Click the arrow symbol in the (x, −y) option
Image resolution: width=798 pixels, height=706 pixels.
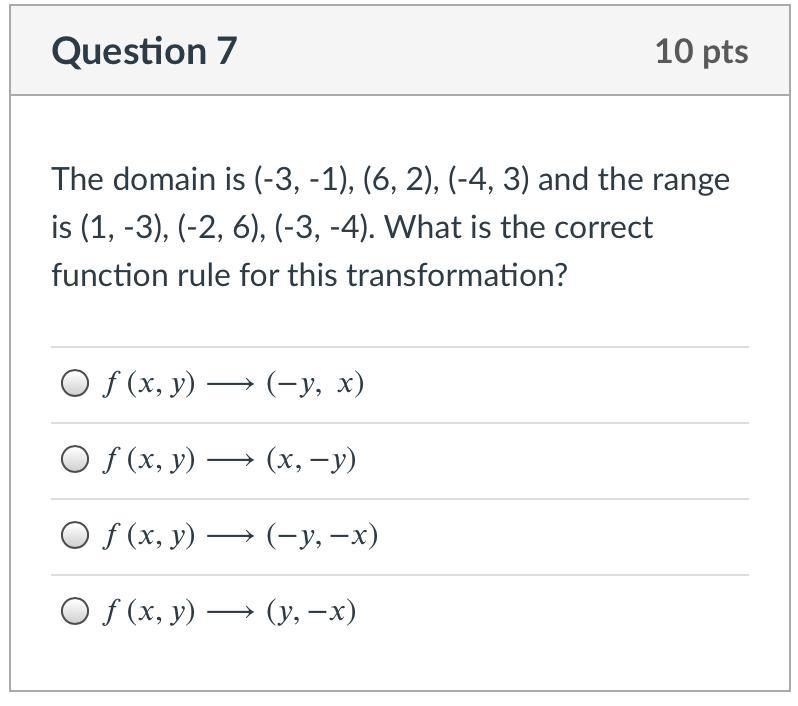tap(230, 460)
